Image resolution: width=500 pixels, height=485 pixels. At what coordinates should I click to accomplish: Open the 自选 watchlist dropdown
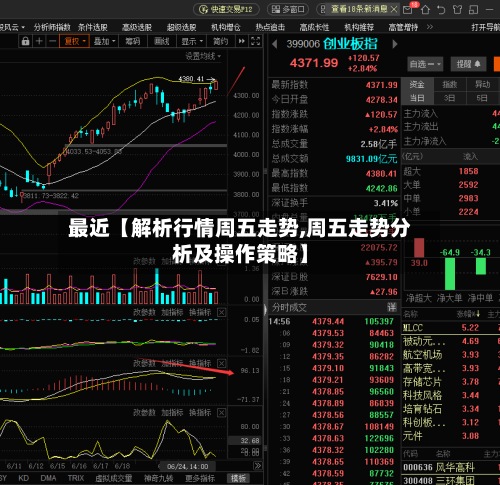click(425, 64)
